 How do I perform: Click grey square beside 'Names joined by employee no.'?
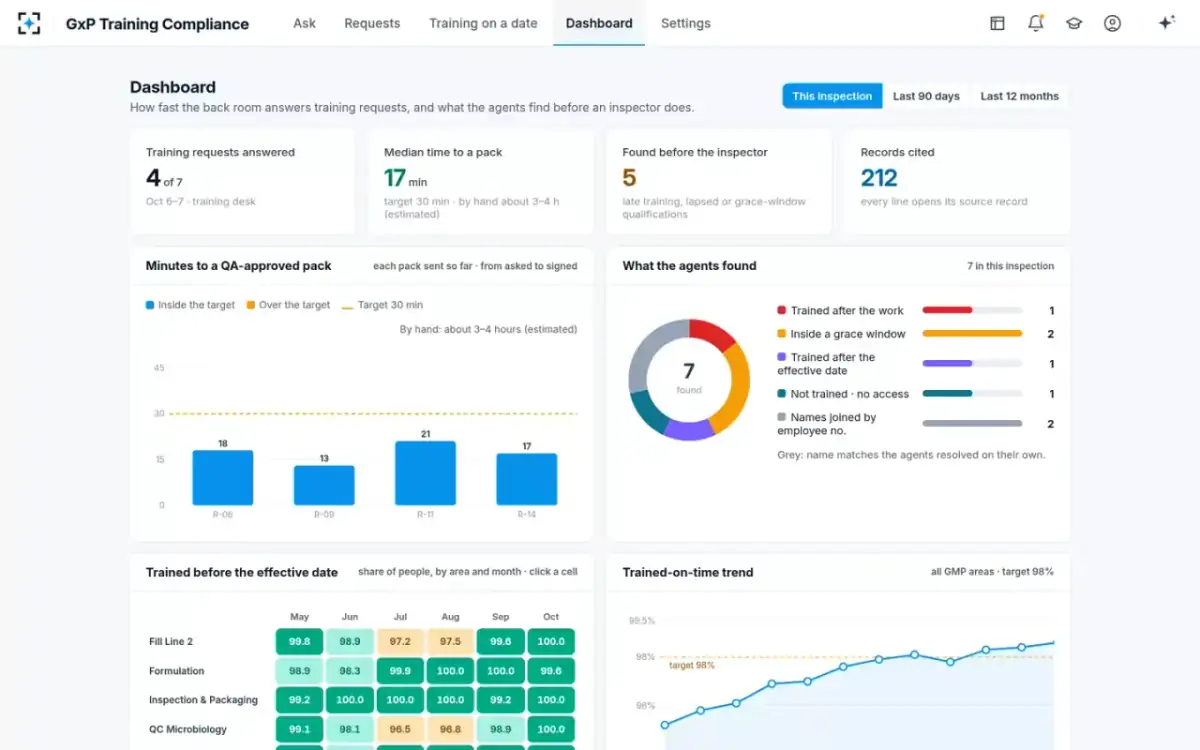pyautogui.click(x=781, y=417)
